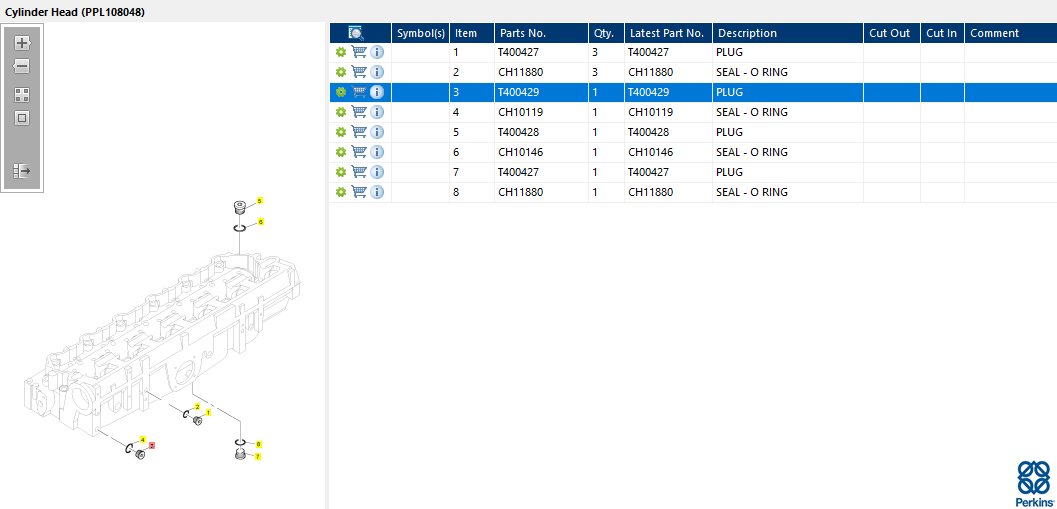
Task: Click the cart icon on selected T400429 row
Action: (x=359, y=92)
